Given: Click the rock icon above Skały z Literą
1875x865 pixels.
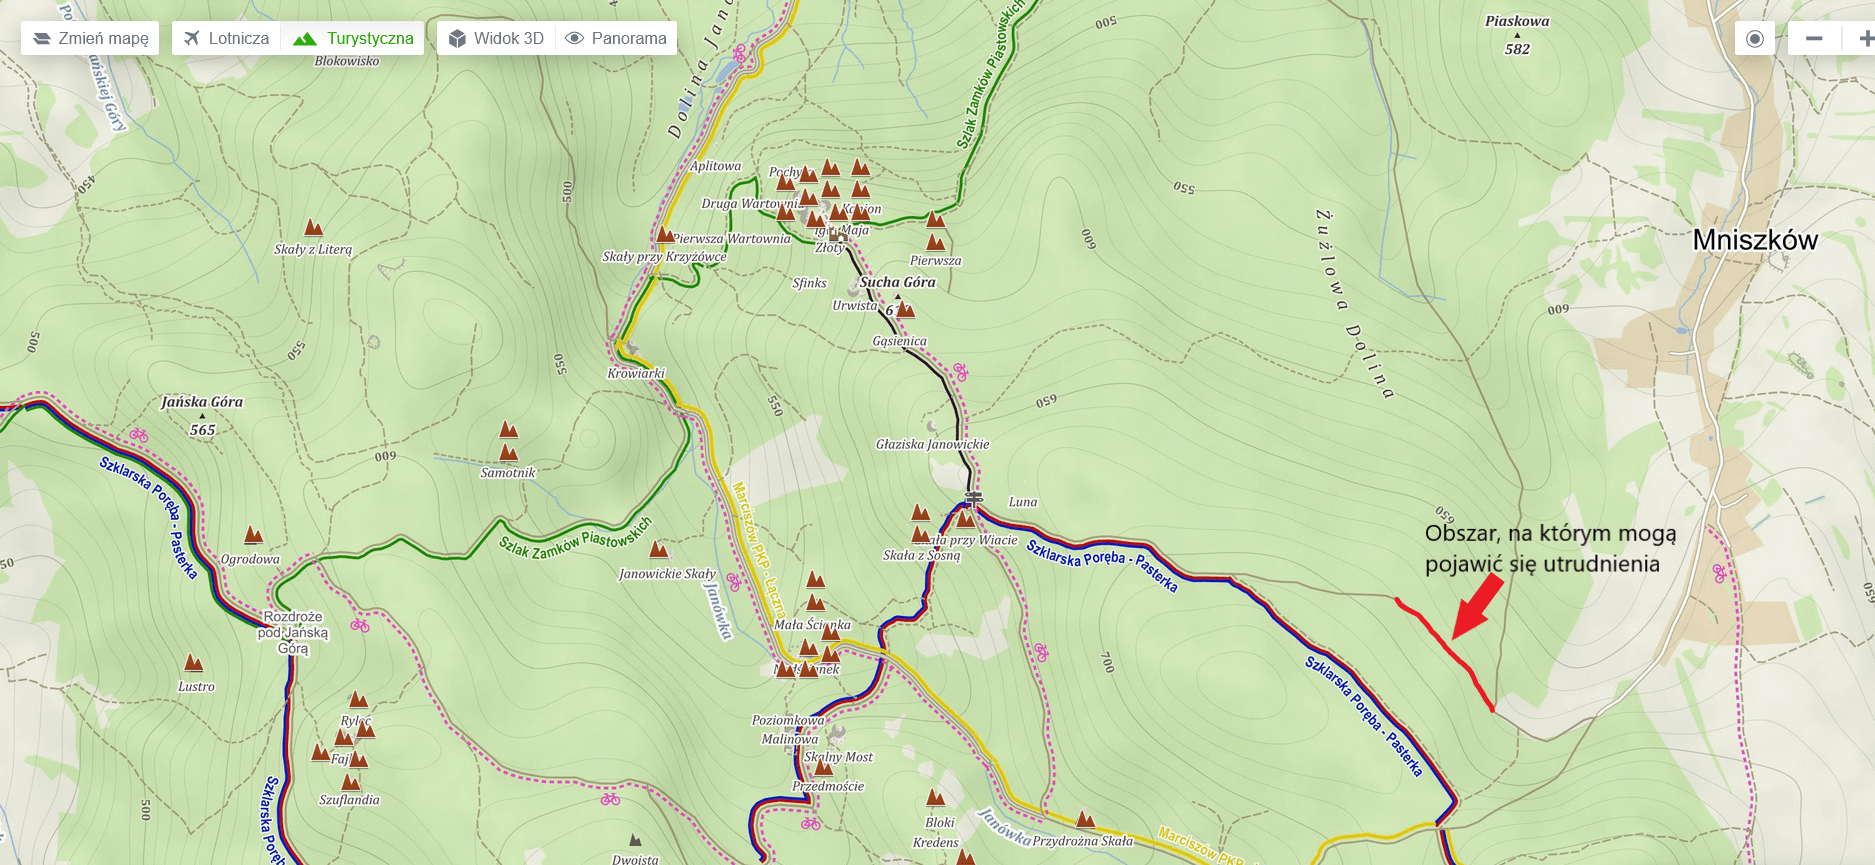Looking at the screenshot, I should (313, 228).
